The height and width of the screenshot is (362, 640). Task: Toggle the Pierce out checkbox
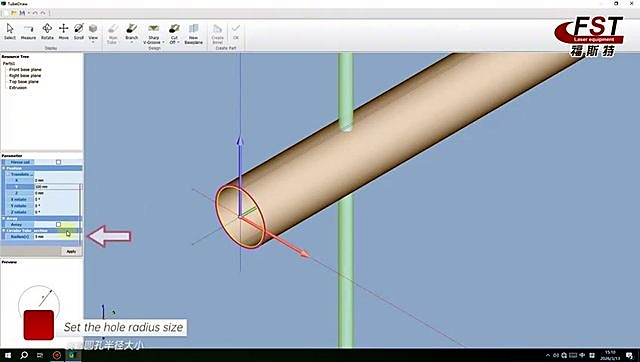[x=58, y=162]
